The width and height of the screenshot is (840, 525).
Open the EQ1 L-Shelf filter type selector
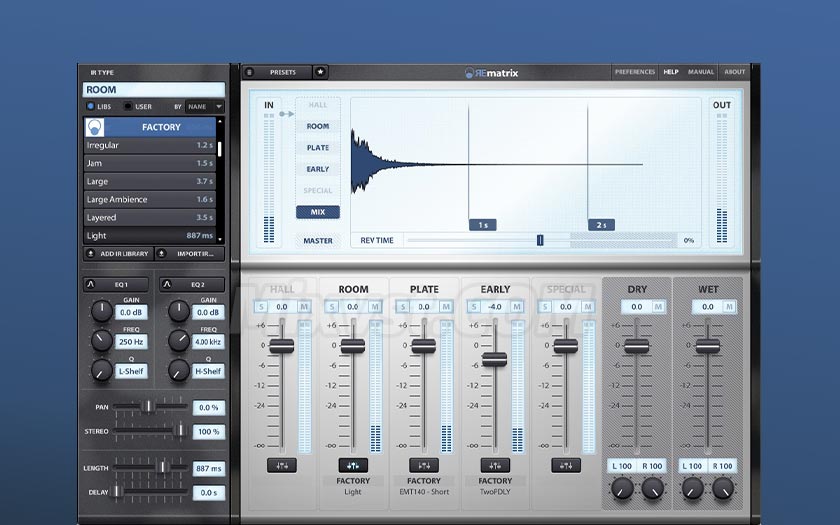tap(132, 371)
